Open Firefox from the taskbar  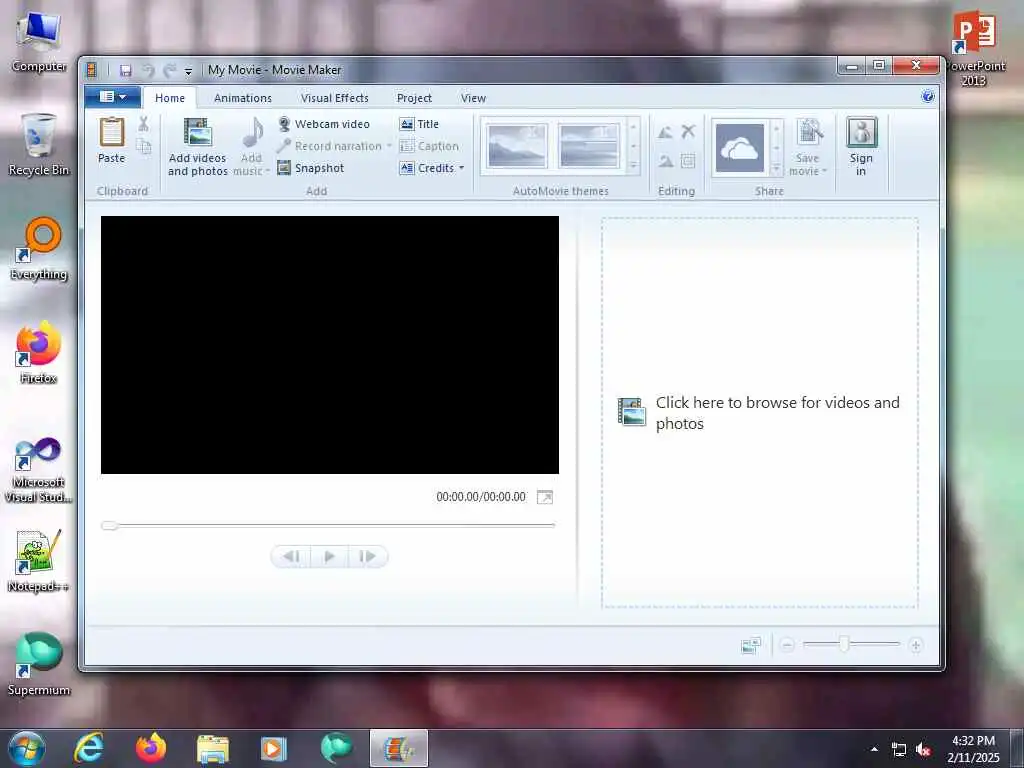click(x=151, y=748)
